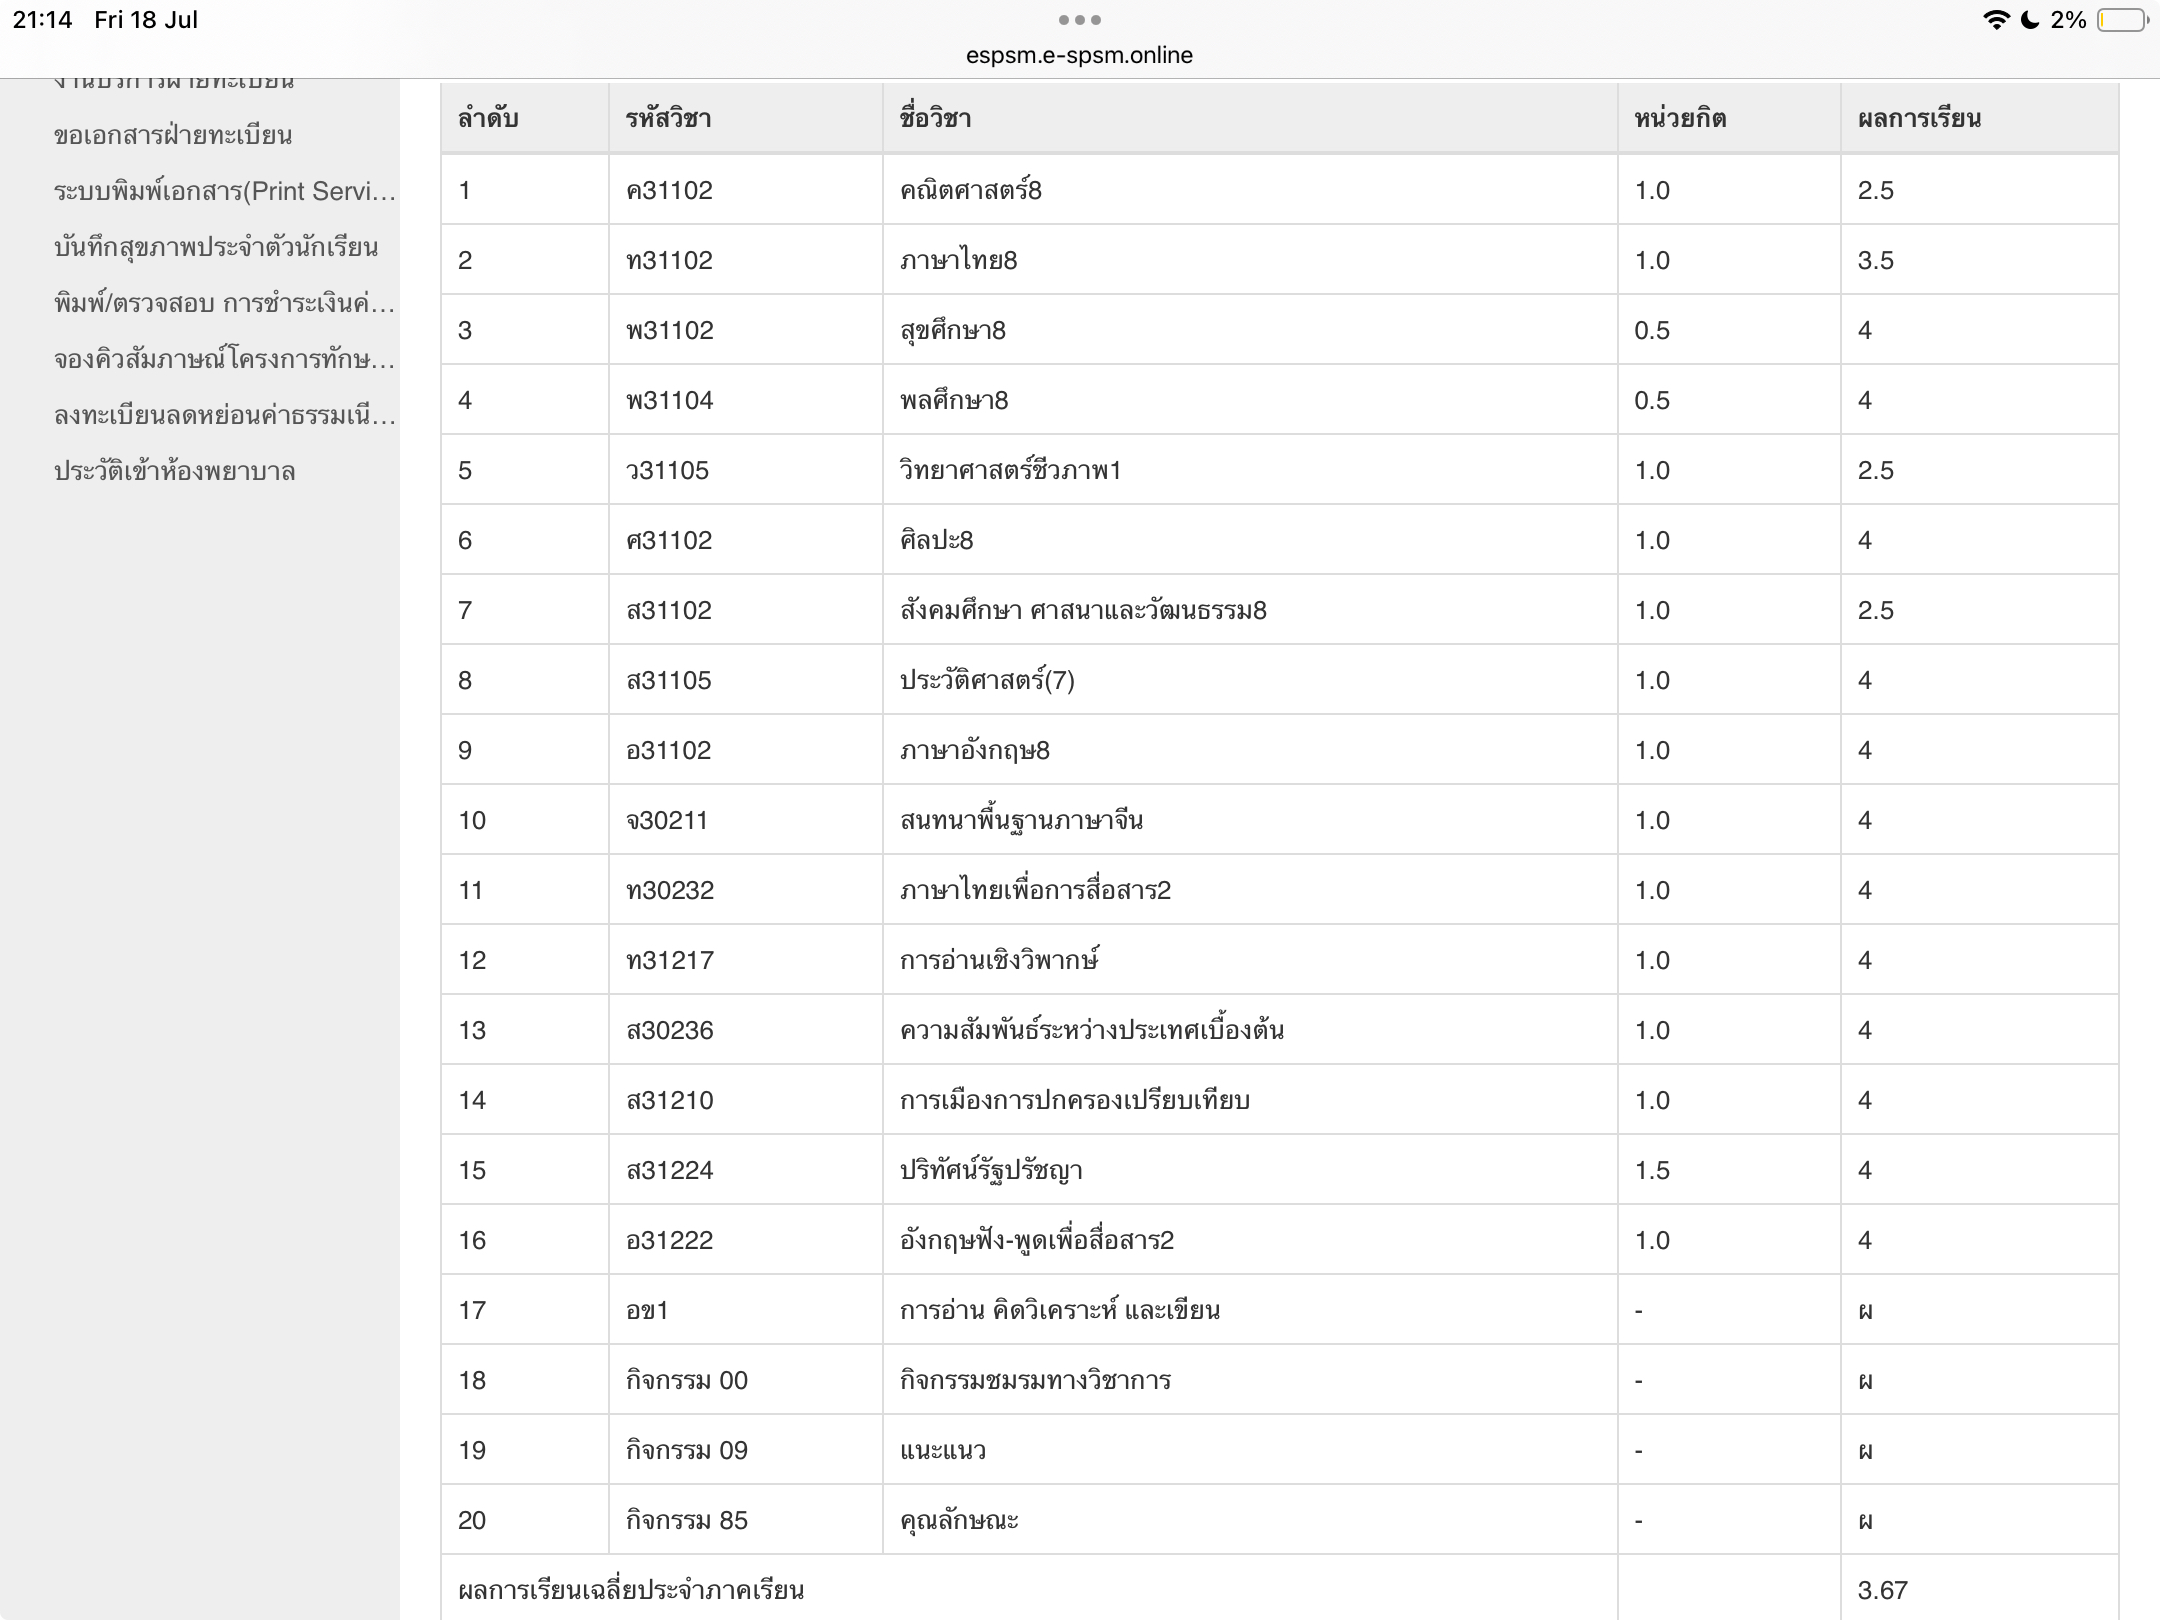The image size is (2160, 1620).
Task: Select course code อ31102
Action: pyautogui.click(x=668, y=750)
